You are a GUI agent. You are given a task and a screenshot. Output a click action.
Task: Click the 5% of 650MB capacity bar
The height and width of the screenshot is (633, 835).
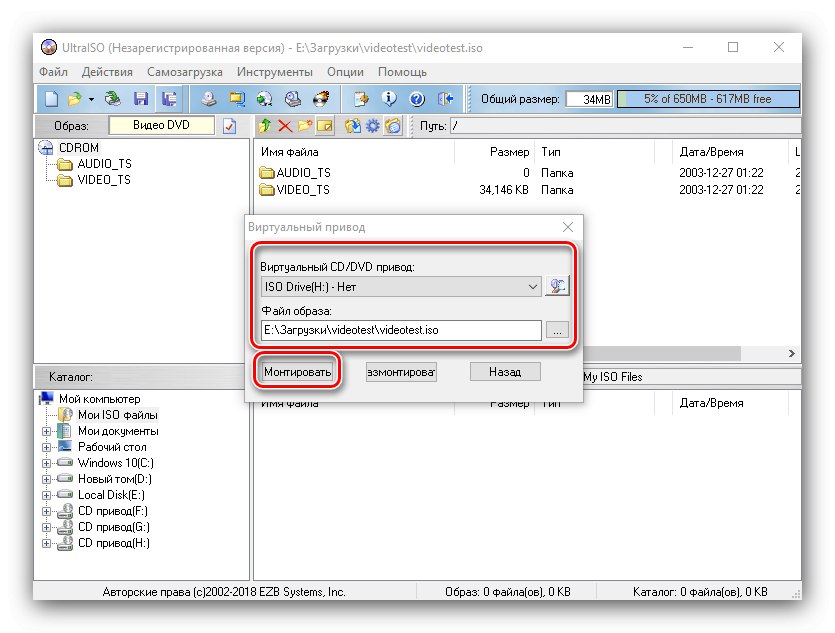708,99
